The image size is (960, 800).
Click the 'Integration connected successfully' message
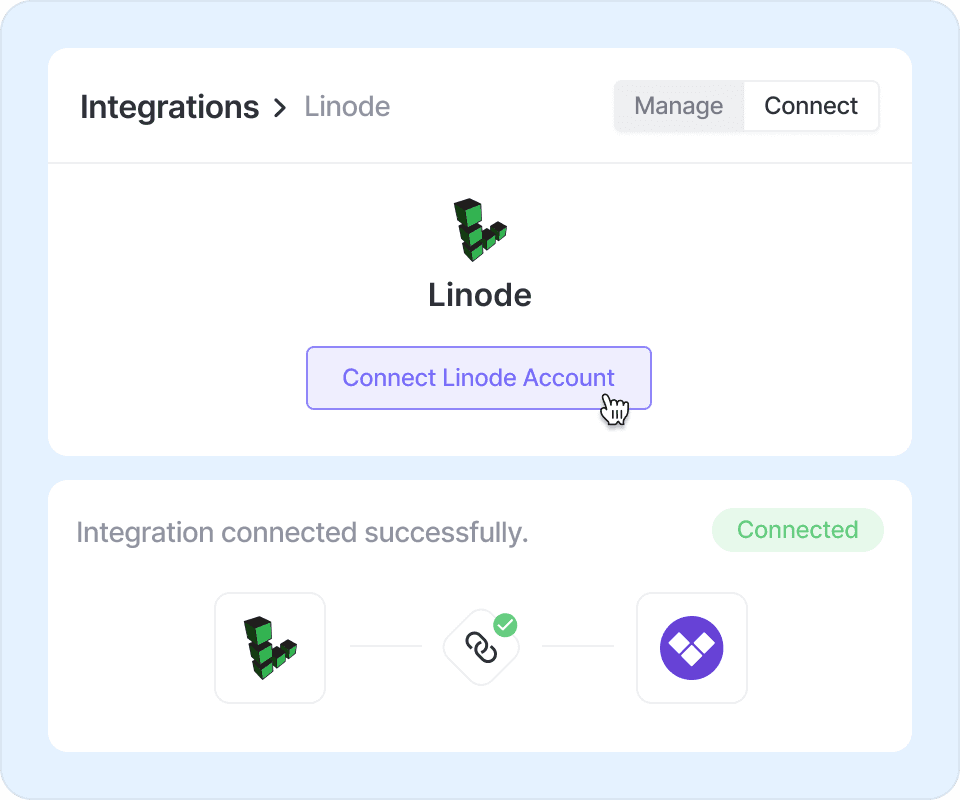coord(302,533)
